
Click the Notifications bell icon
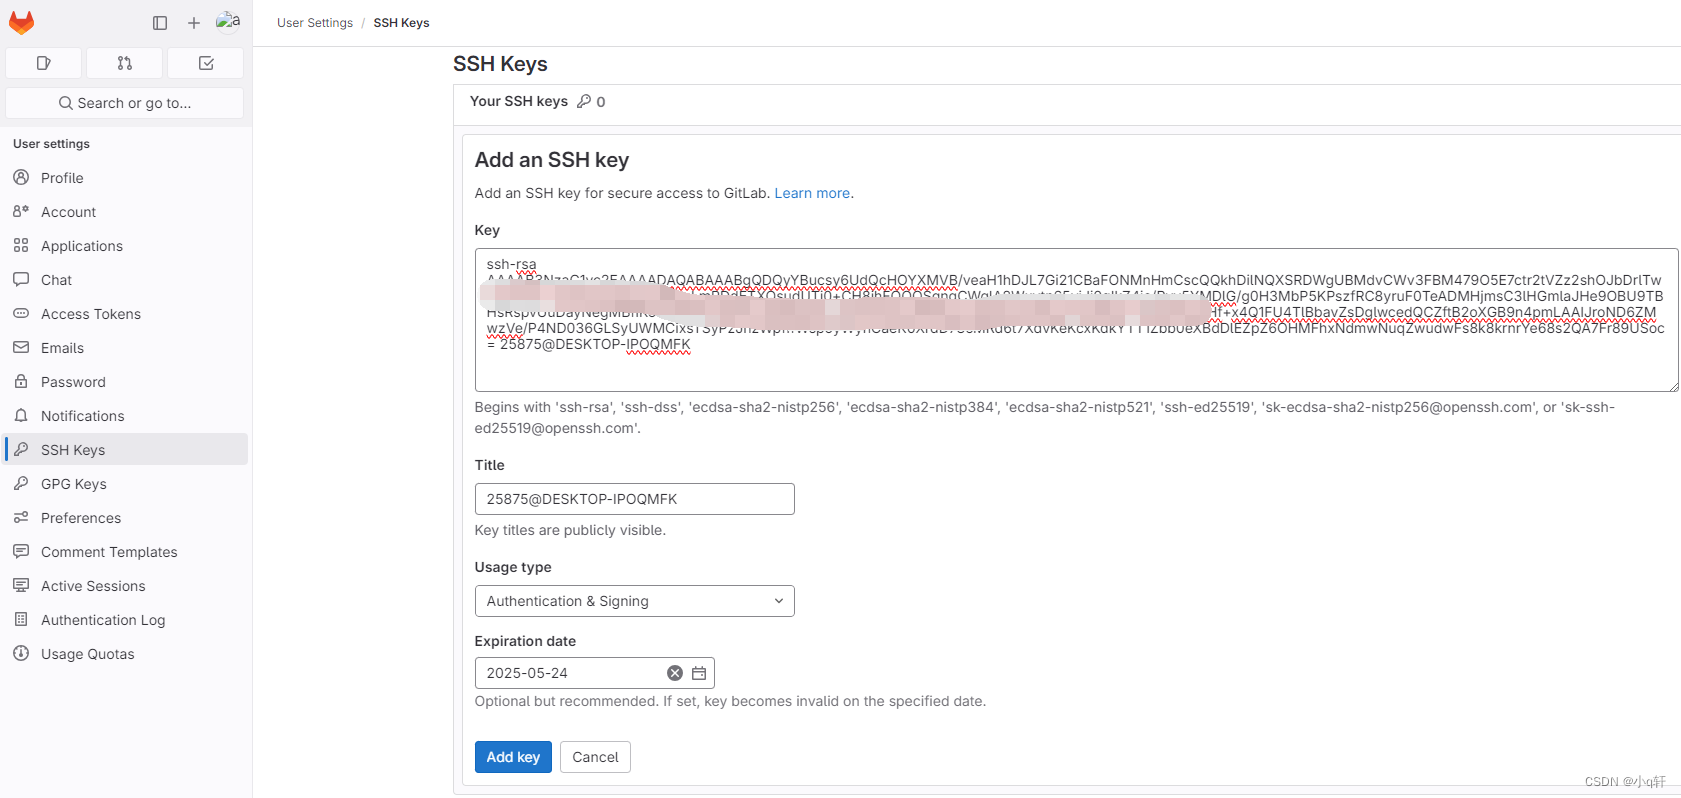[21, 415]
